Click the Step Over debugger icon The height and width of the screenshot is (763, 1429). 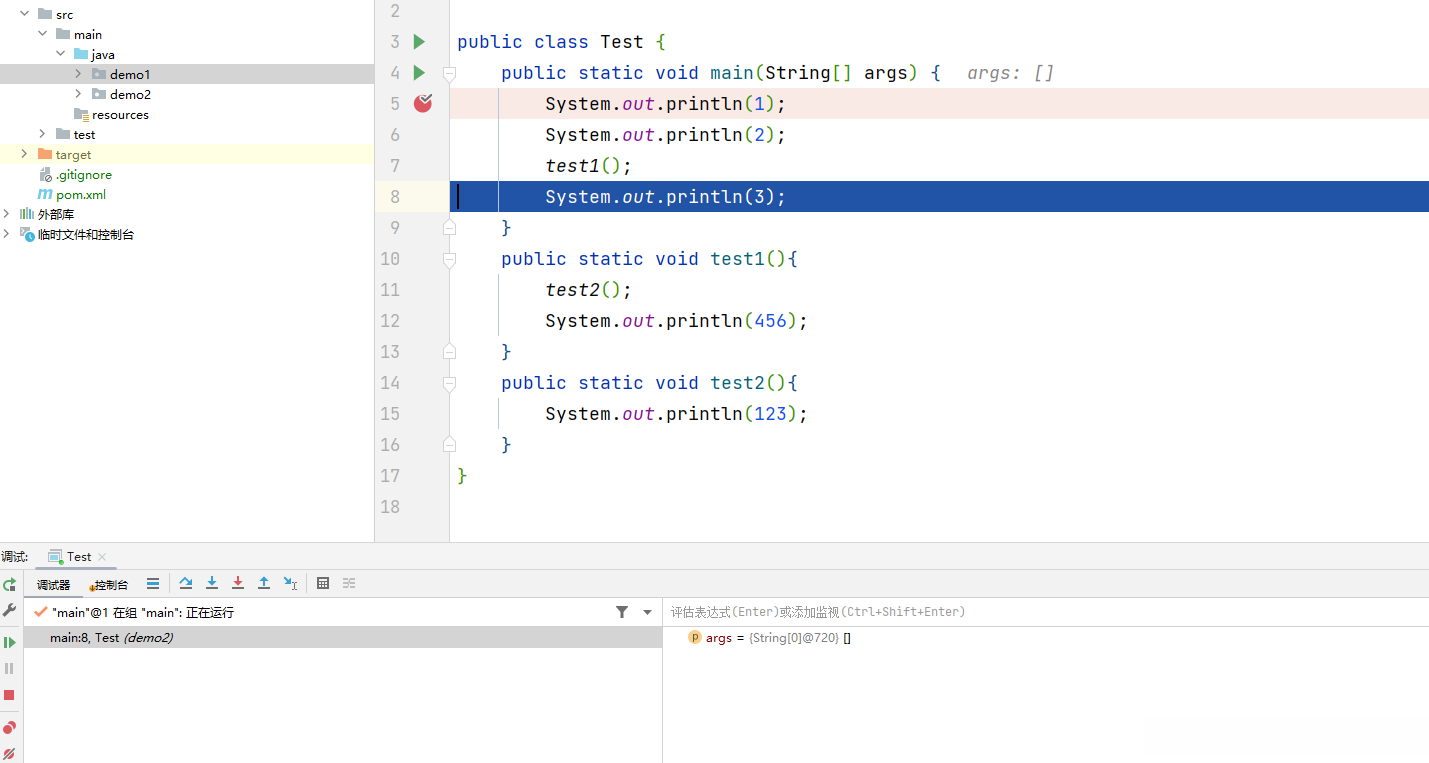tap(186, 583)
